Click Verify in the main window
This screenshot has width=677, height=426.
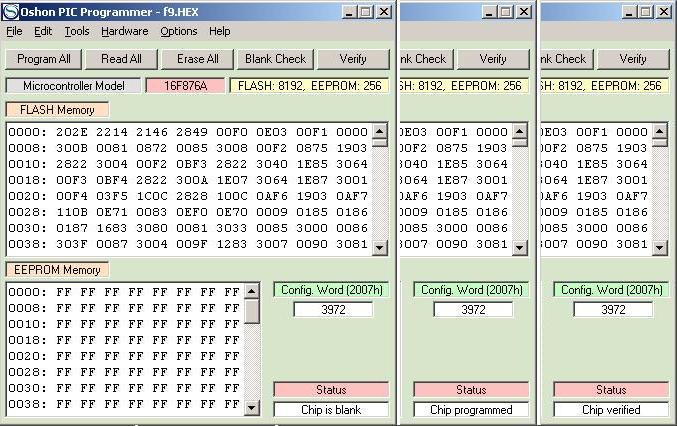[353, 59]
